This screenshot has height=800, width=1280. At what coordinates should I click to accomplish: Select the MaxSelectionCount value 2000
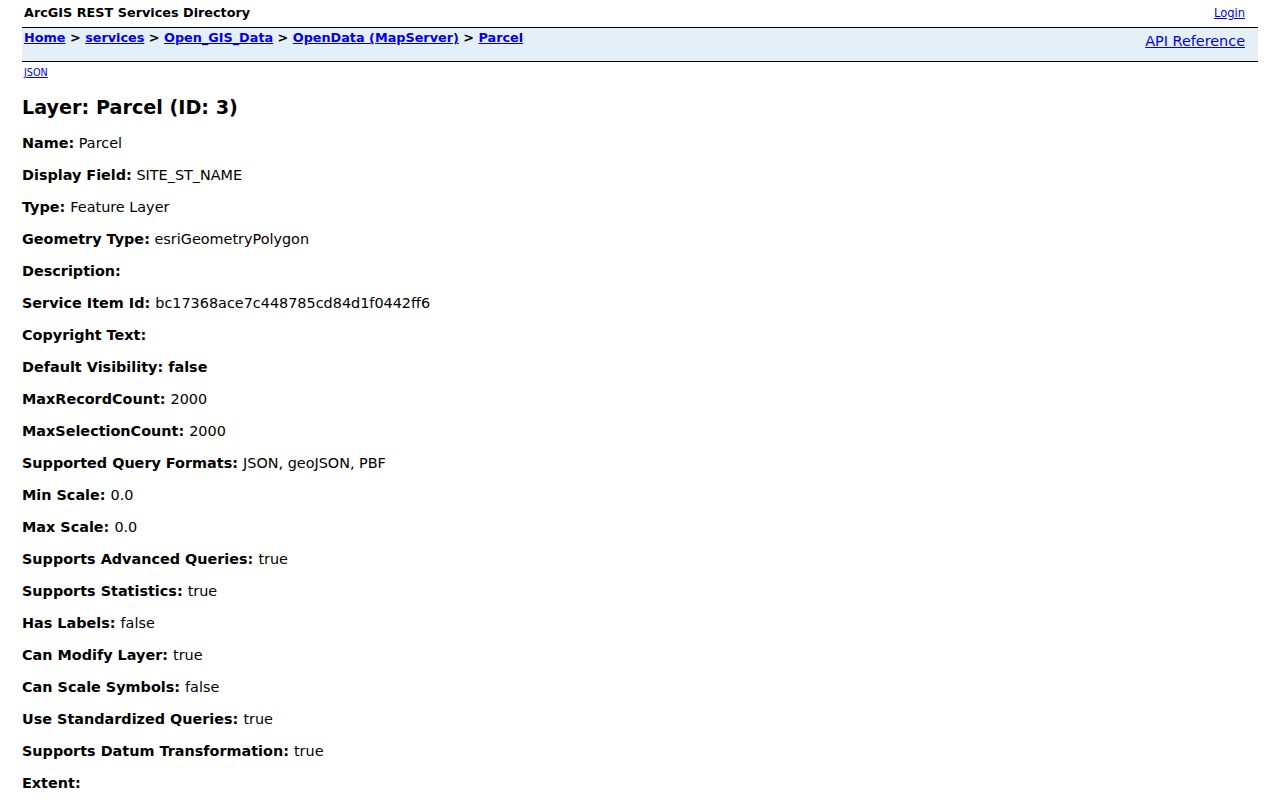click(208, 431)
